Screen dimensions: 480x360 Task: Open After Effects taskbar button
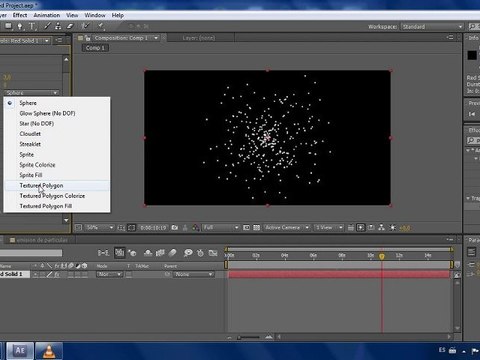(x=20, y=351)
